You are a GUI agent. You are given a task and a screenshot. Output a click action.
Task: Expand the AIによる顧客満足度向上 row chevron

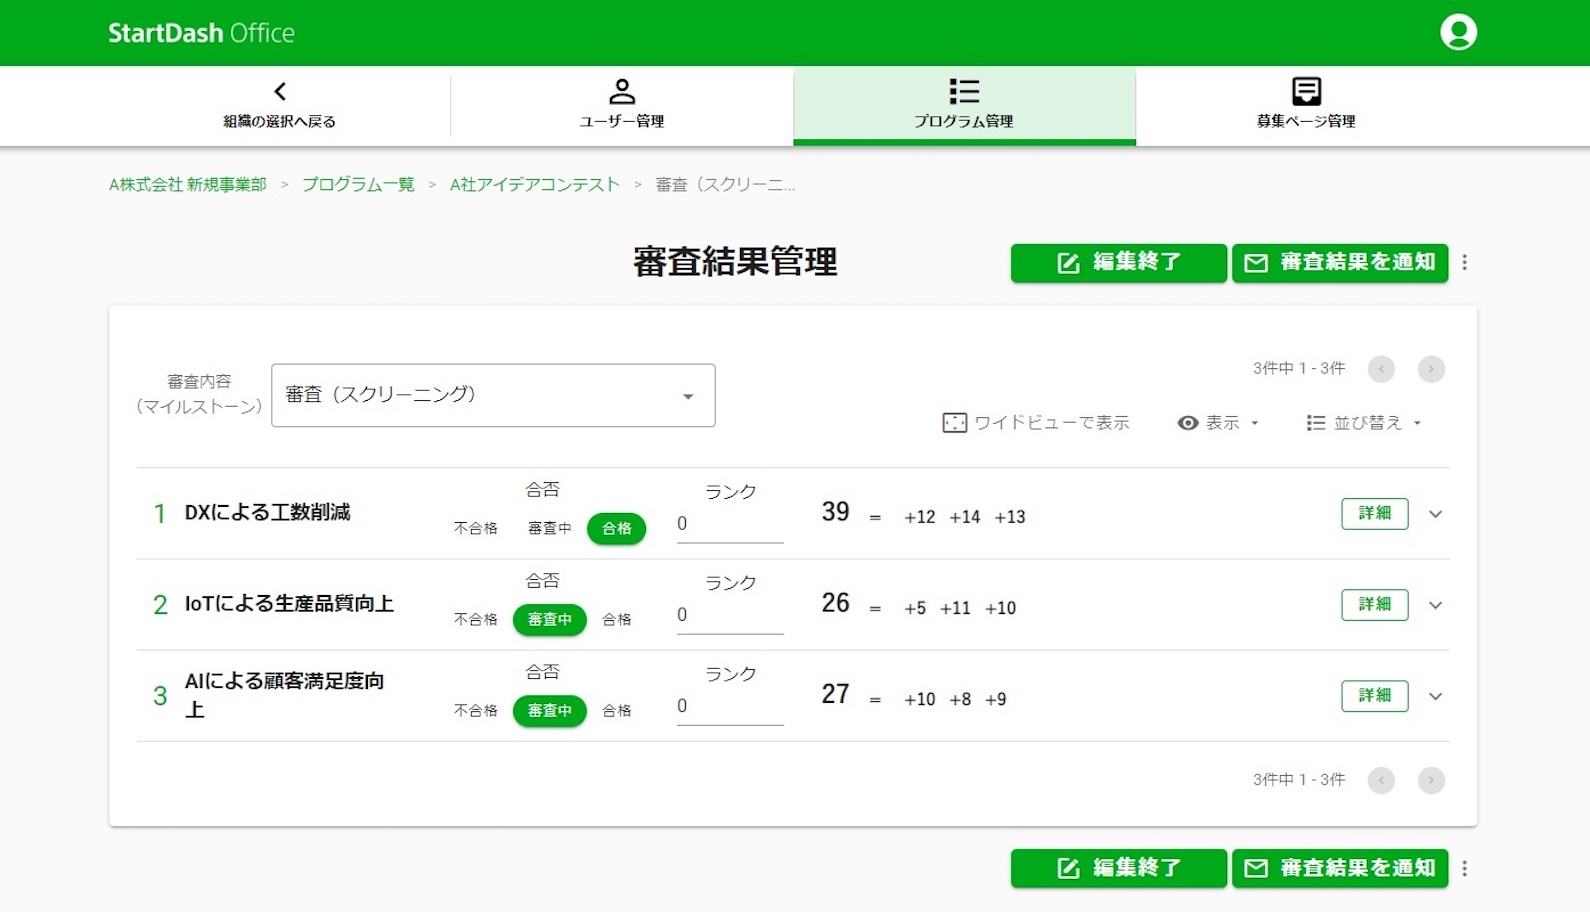1435,696
